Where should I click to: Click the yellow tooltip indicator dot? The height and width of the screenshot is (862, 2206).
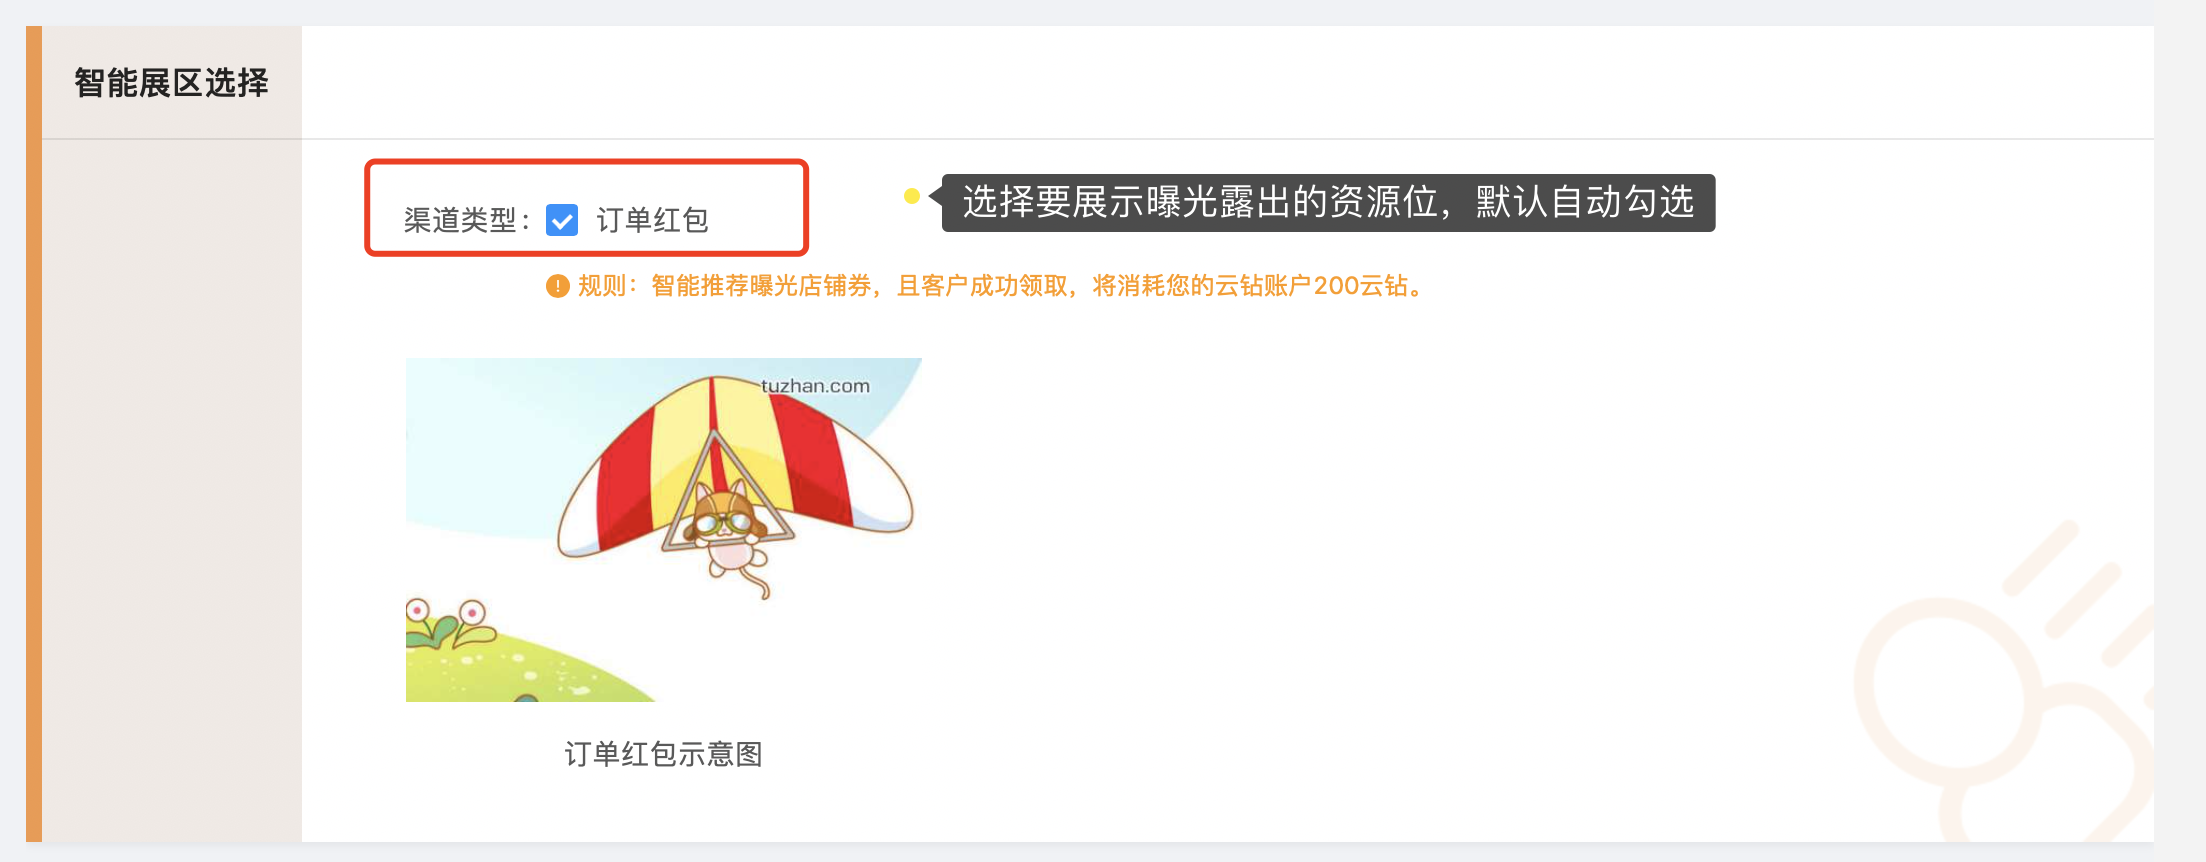912,196
